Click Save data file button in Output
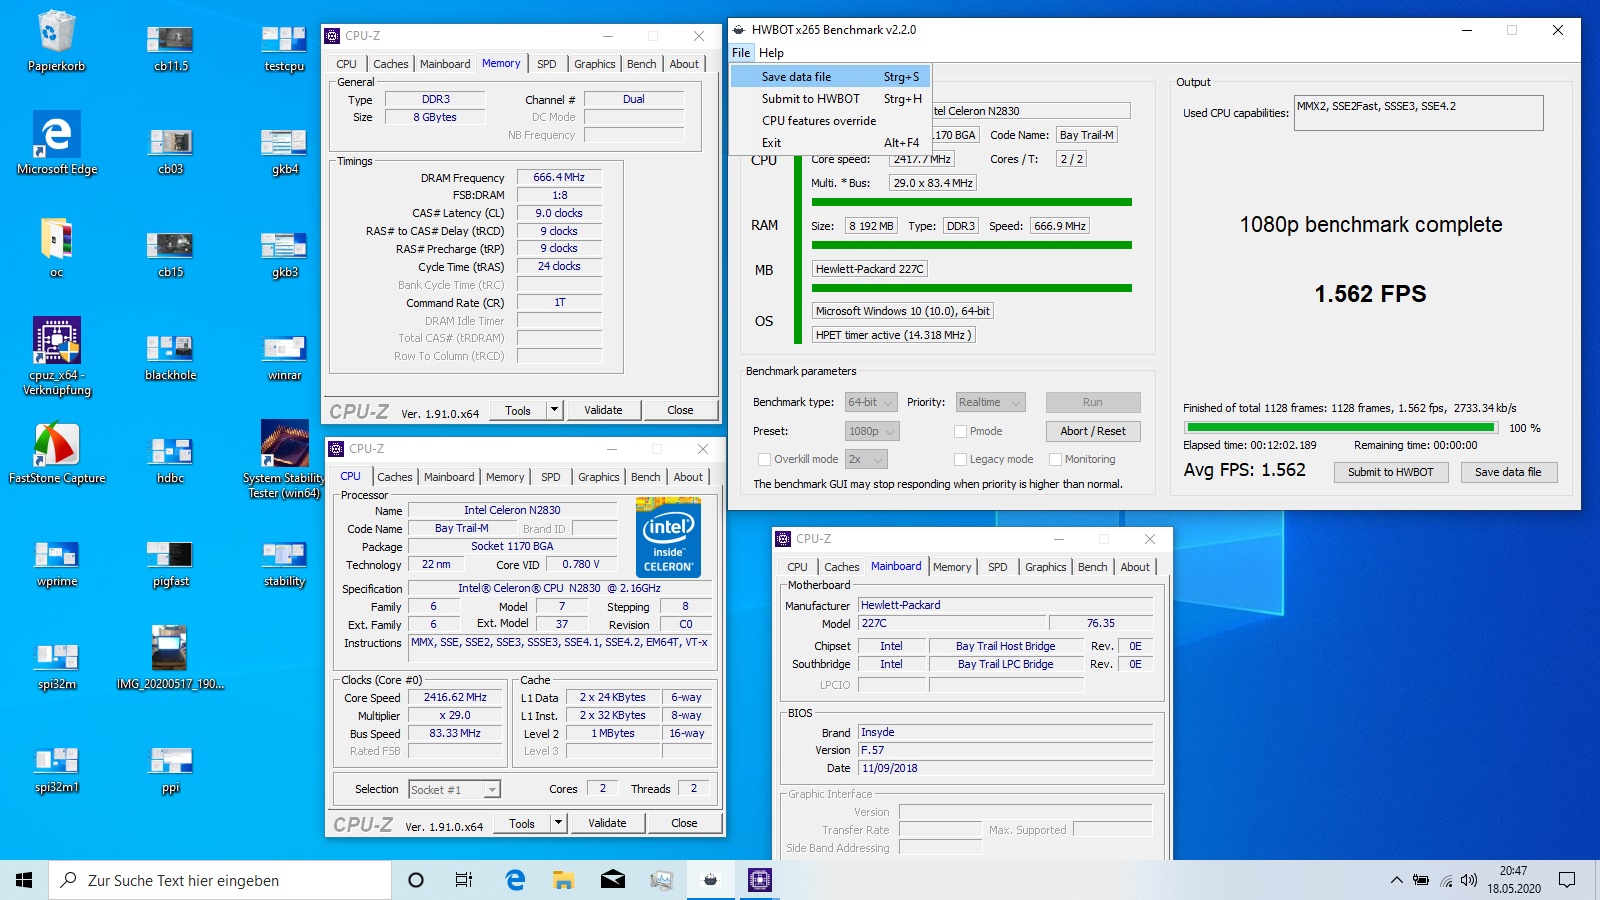 [1507, 472]
